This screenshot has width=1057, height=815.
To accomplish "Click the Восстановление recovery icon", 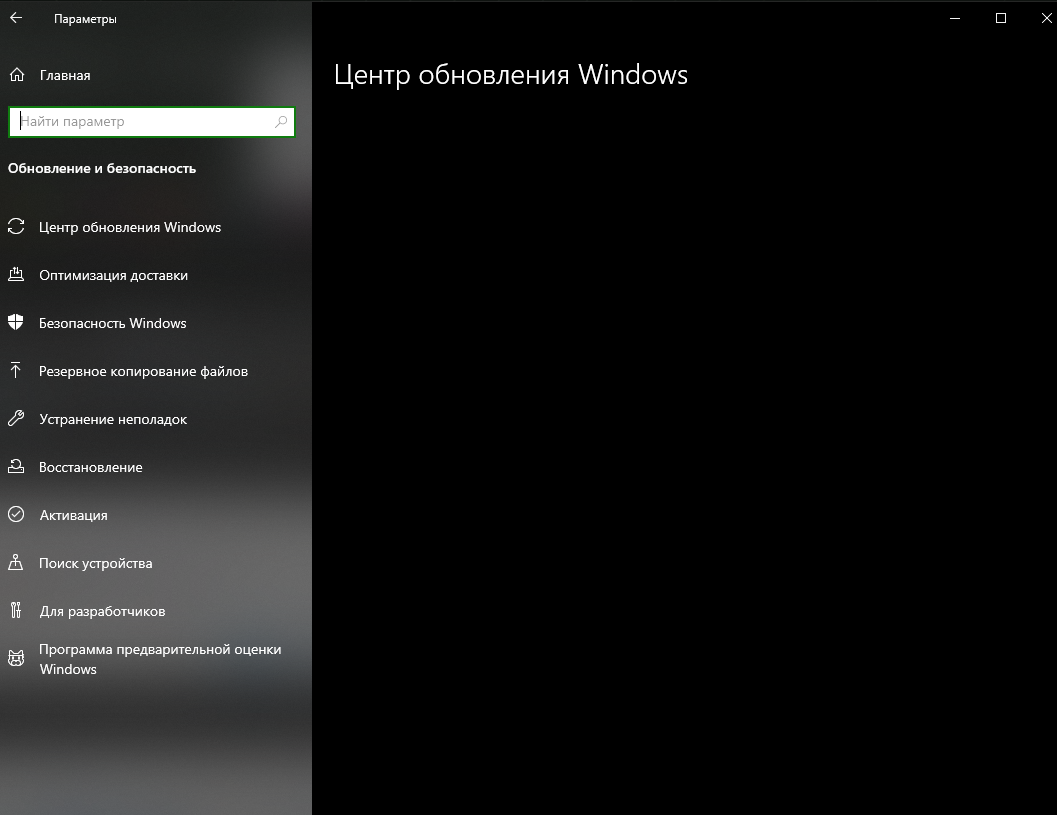I will coord(16,466).
